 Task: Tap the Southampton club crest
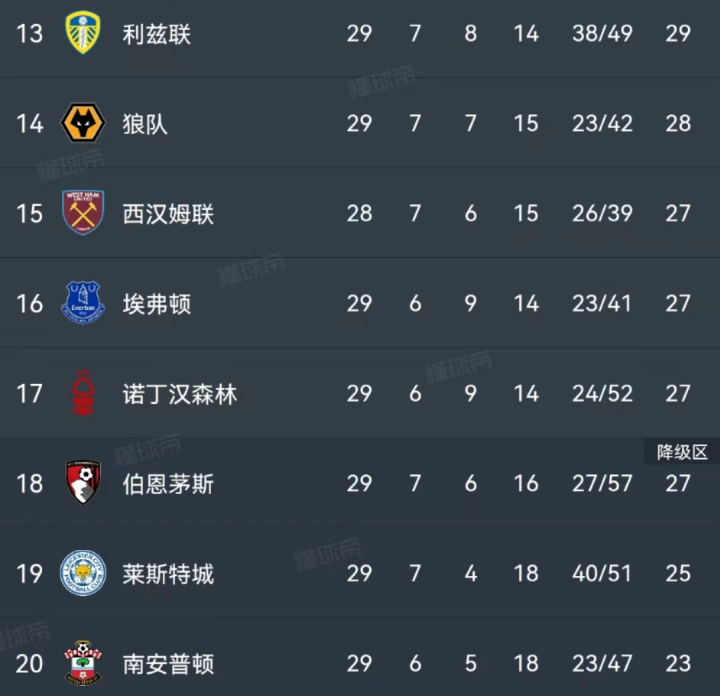pos(83,663)
